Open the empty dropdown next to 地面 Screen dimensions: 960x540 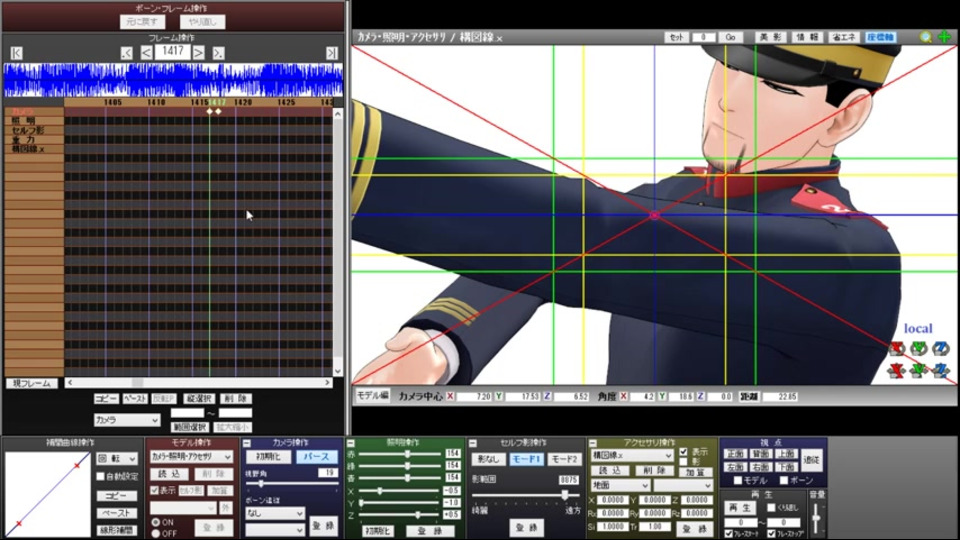pos(683,485)
